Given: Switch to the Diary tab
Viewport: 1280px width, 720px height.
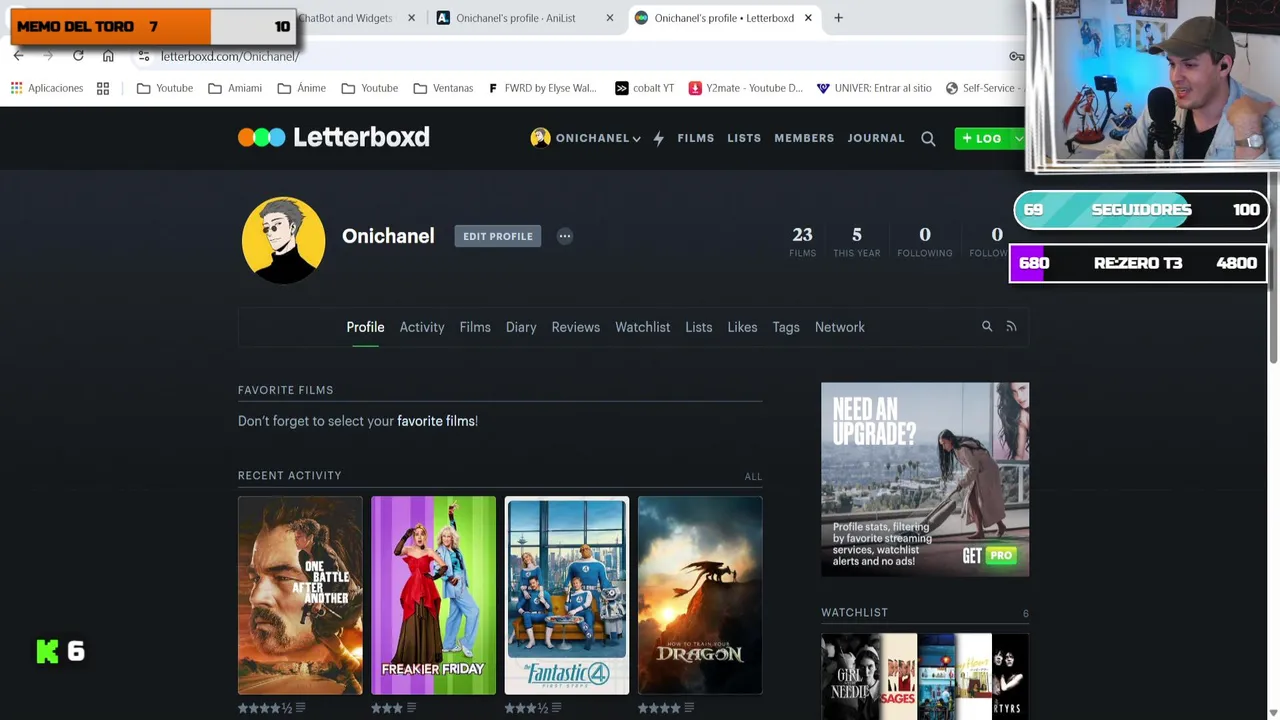Looking at the screenshot, I should (521, 327).
